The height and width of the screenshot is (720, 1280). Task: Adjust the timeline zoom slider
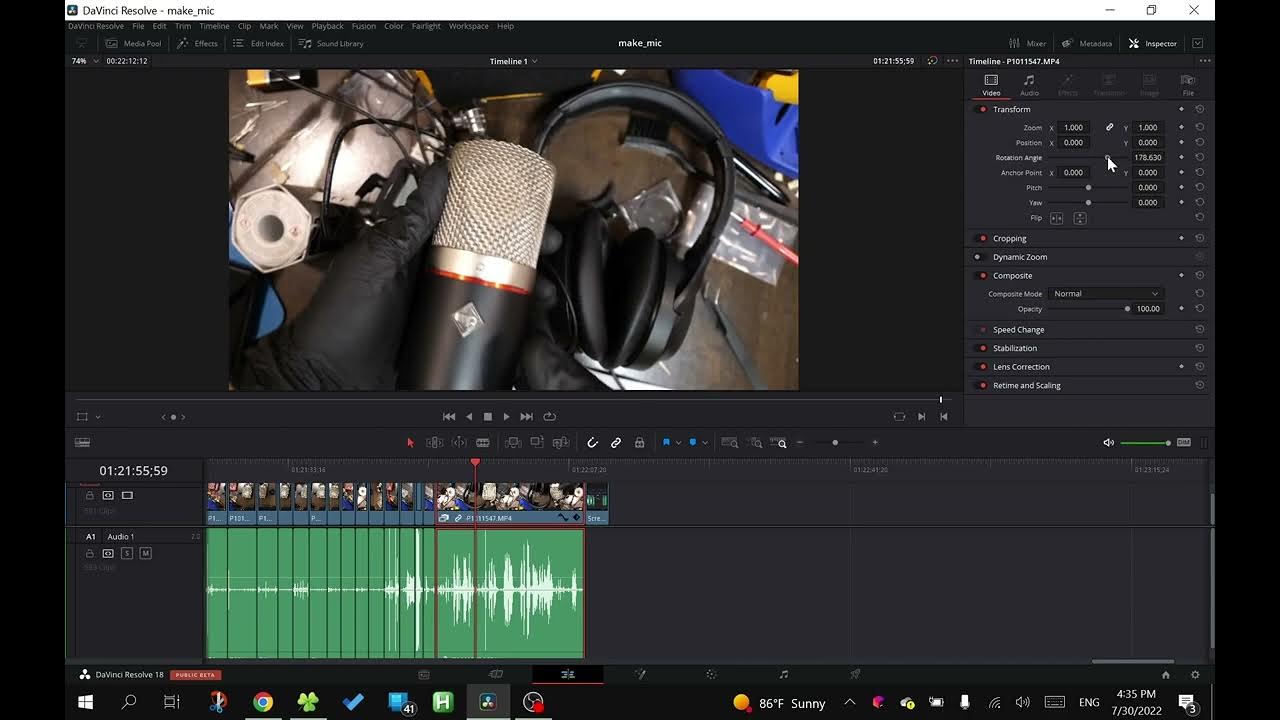[x=835, y=442]
